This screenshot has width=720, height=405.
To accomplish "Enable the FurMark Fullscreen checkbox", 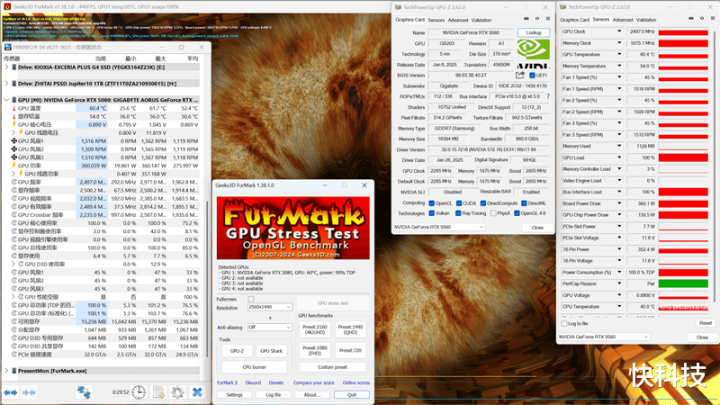I will pyautogui.click(x=251, y=299).
